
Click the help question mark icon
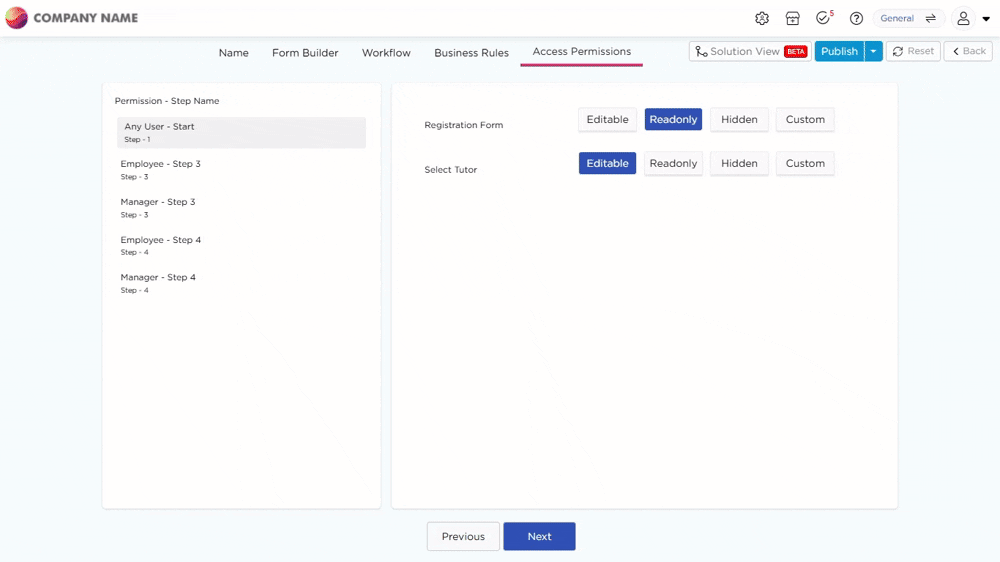[856, 18]
